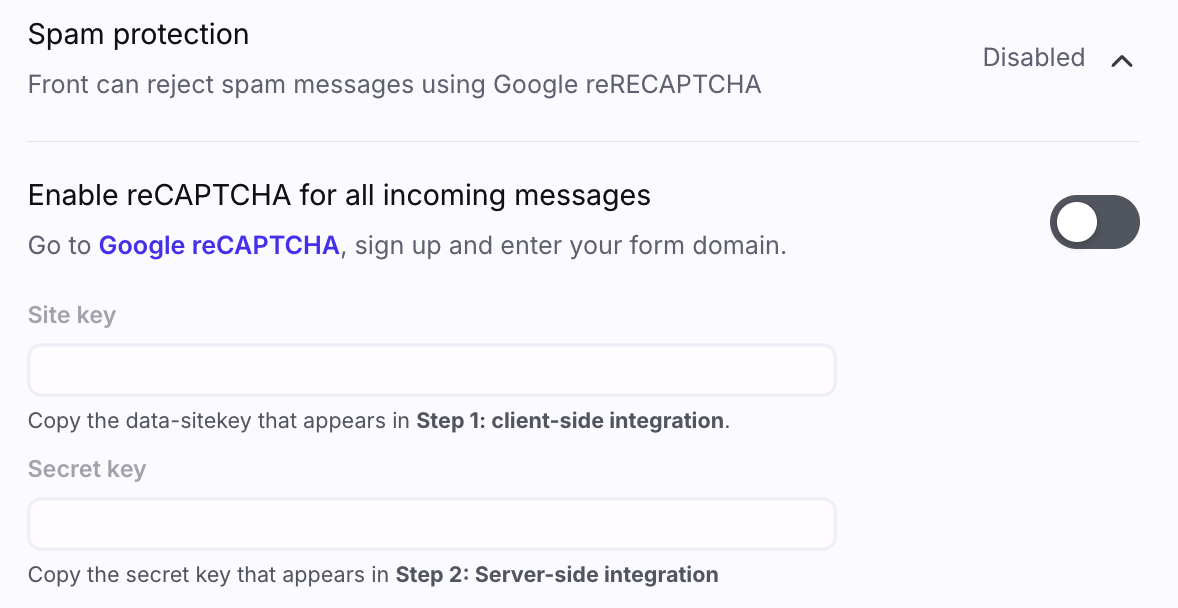
Task: Click the Secret key field label
Action: 87,469
